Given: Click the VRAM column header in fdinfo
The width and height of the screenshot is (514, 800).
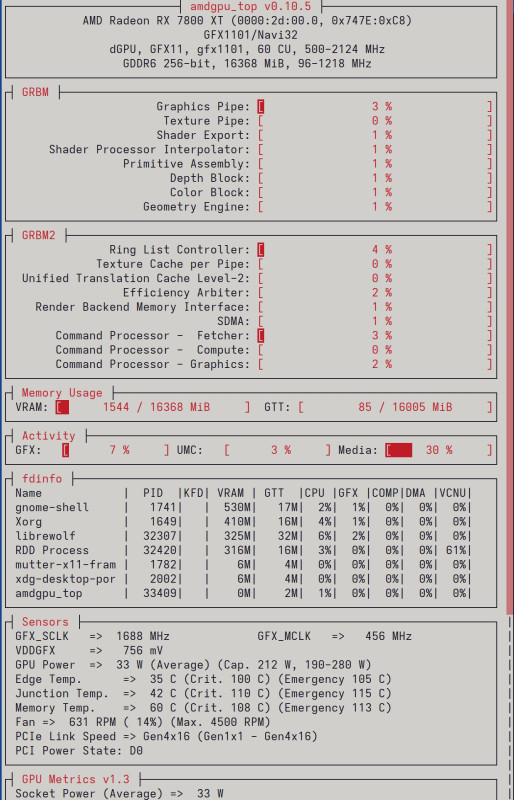Looking at the screenshot, I should pos(230,493).
